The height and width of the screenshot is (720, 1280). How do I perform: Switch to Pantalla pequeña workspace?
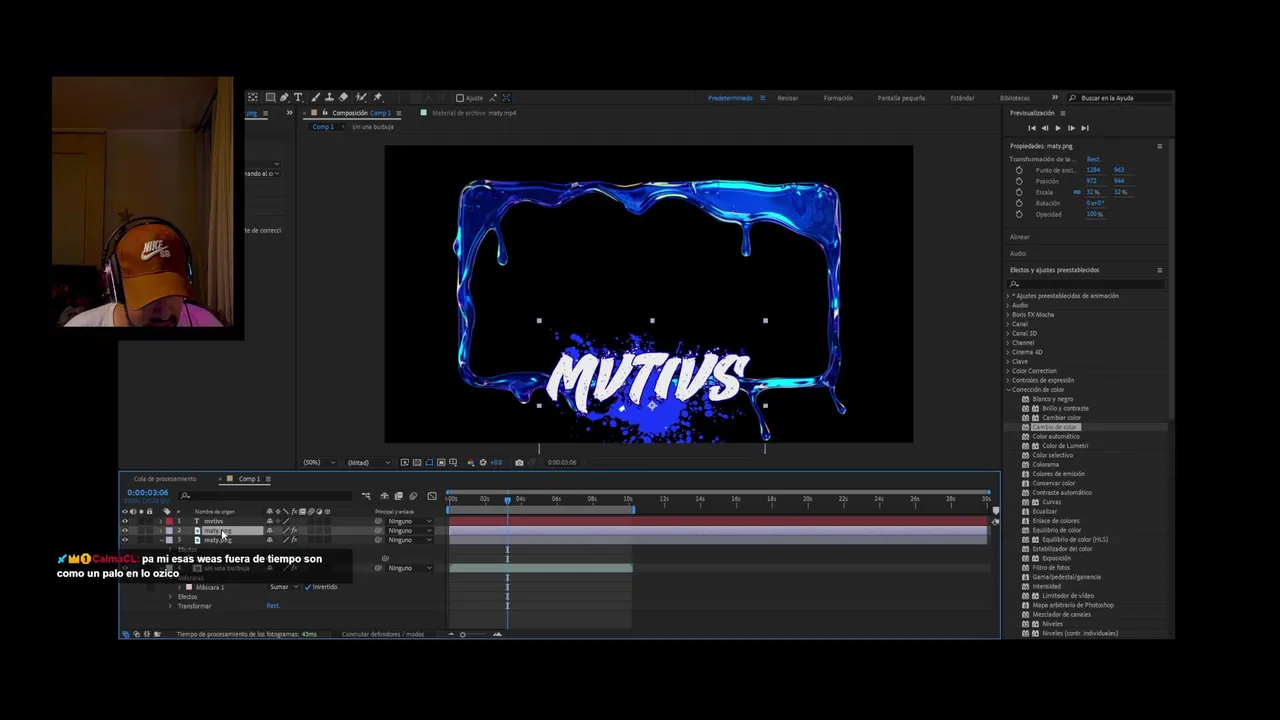pyautogui.click(x=901, y=98)
